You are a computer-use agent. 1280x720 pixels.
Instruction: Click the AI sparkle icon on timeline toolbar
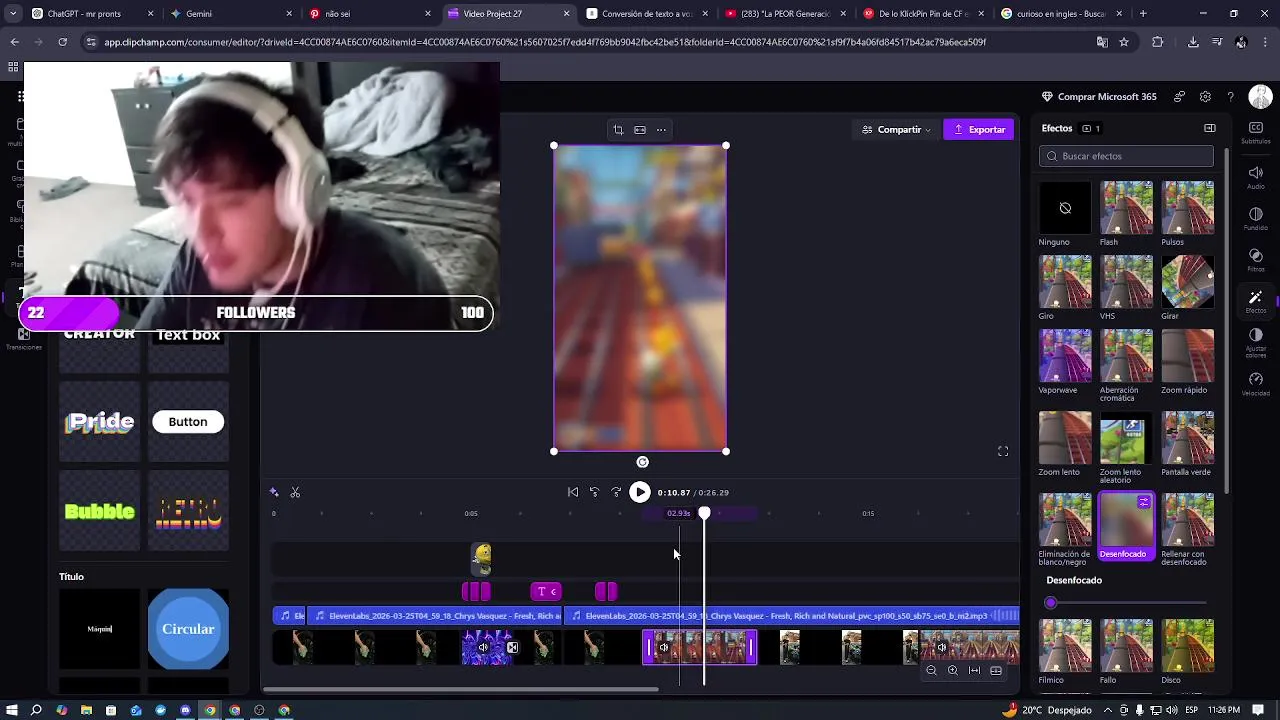(x=274, y=492)
